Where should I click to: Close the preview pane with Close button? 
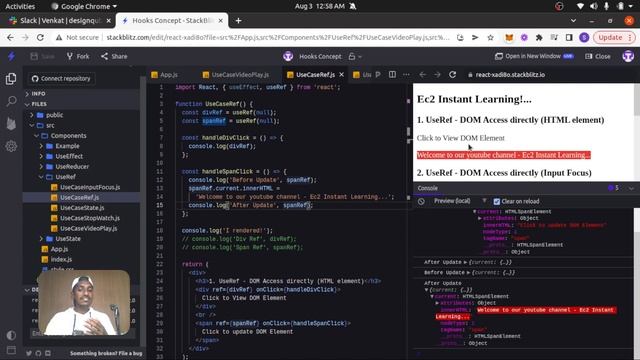pyautogui.click(x=598, y=56)
